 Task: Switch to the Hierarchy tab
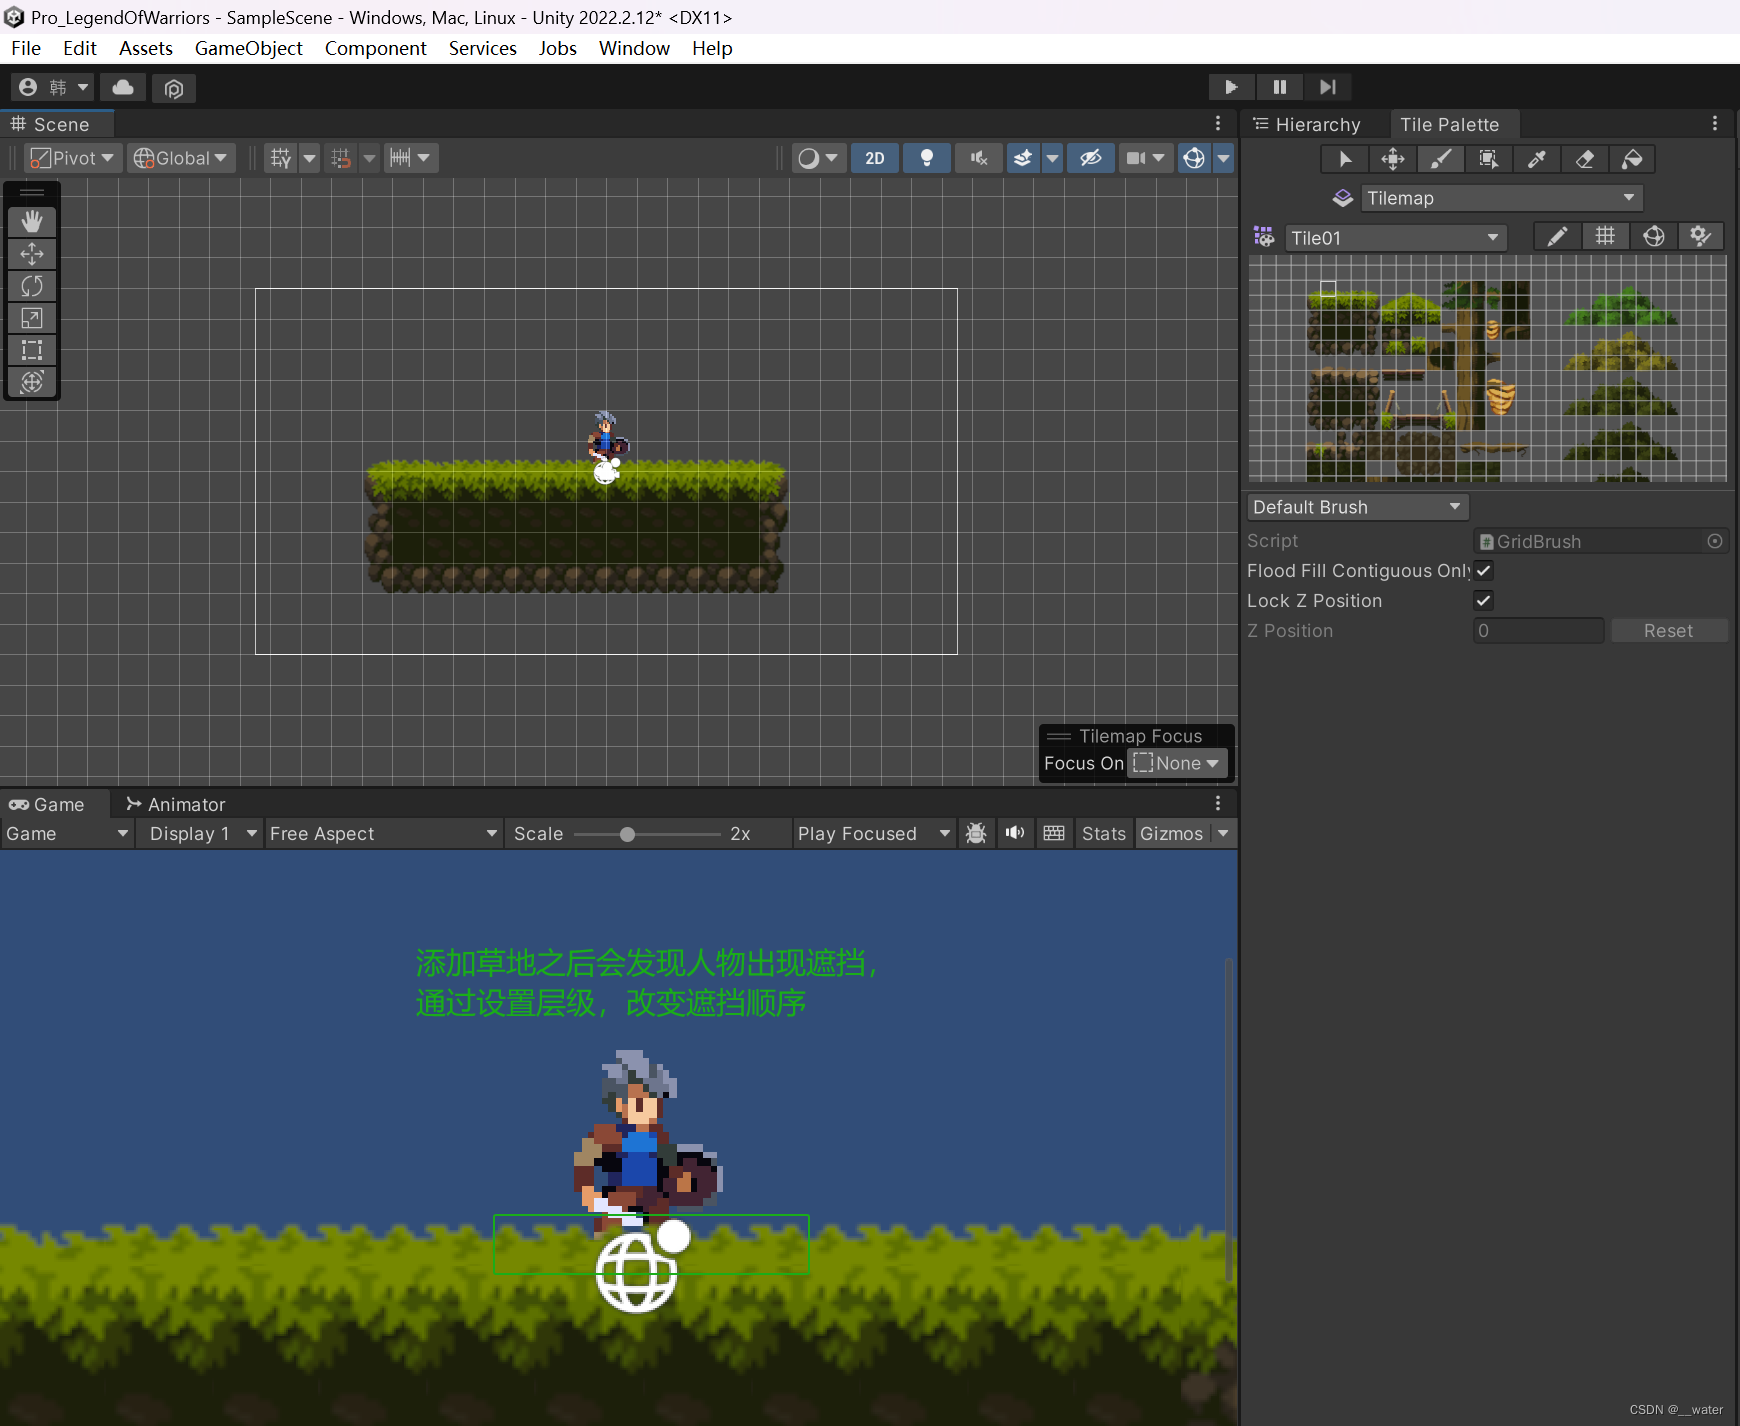click(x=1307, y=125)
